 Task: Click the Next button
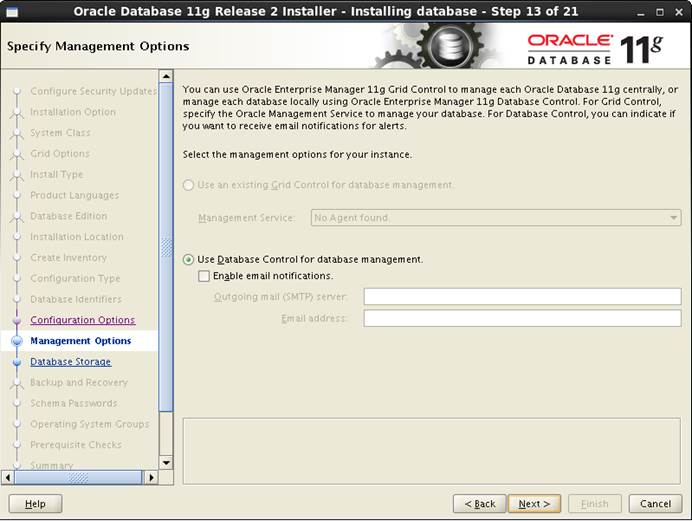[x=534, y=504]
